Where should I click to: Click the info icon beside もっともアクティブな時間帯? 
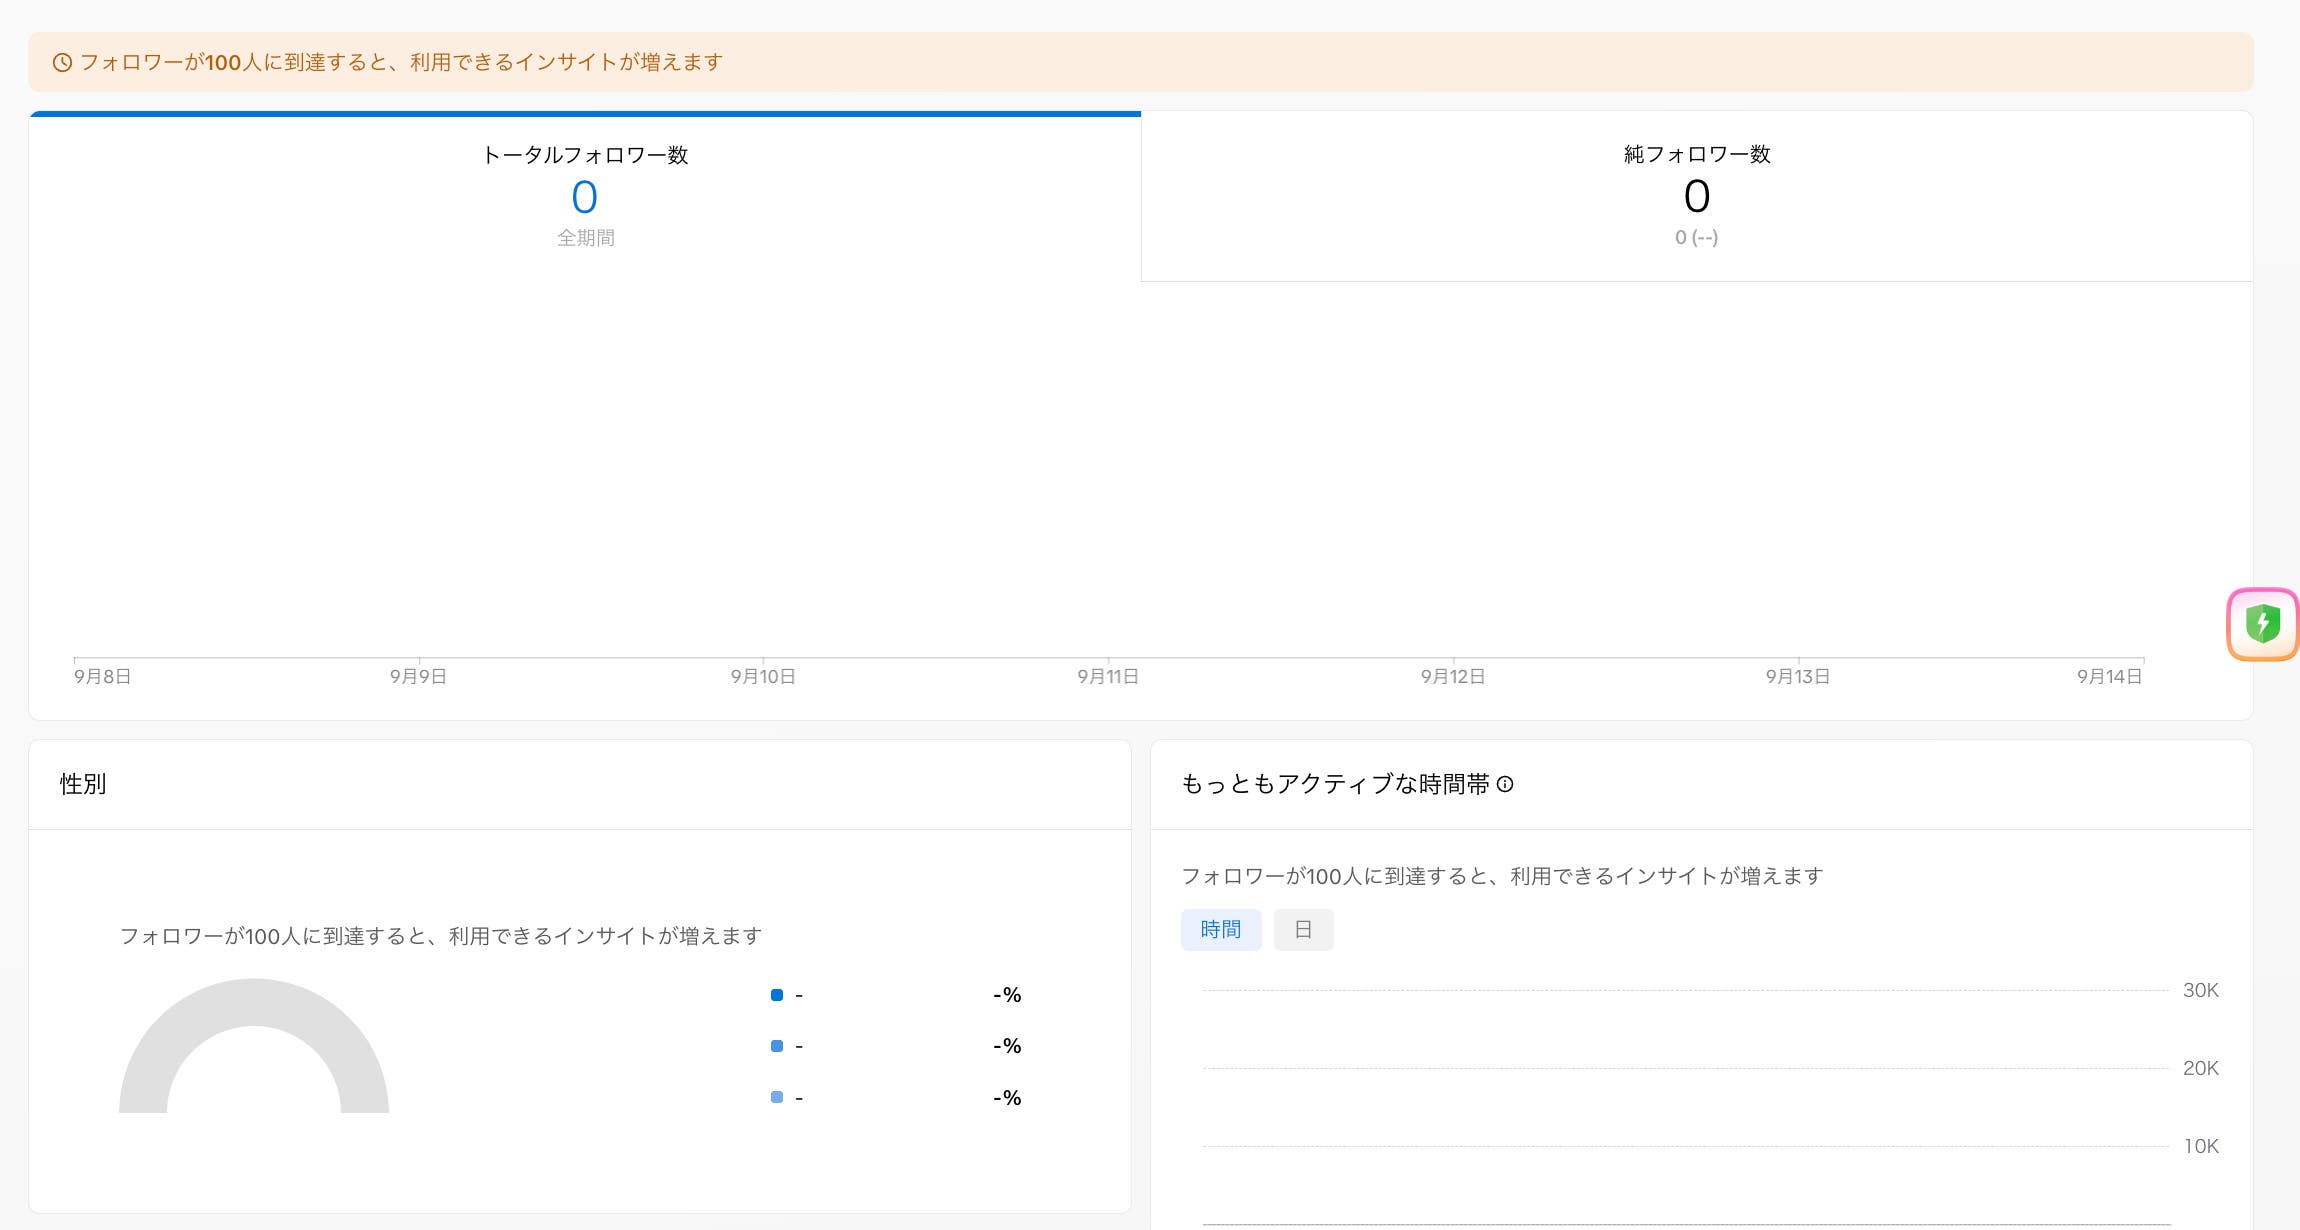(x=1505, y=785)
